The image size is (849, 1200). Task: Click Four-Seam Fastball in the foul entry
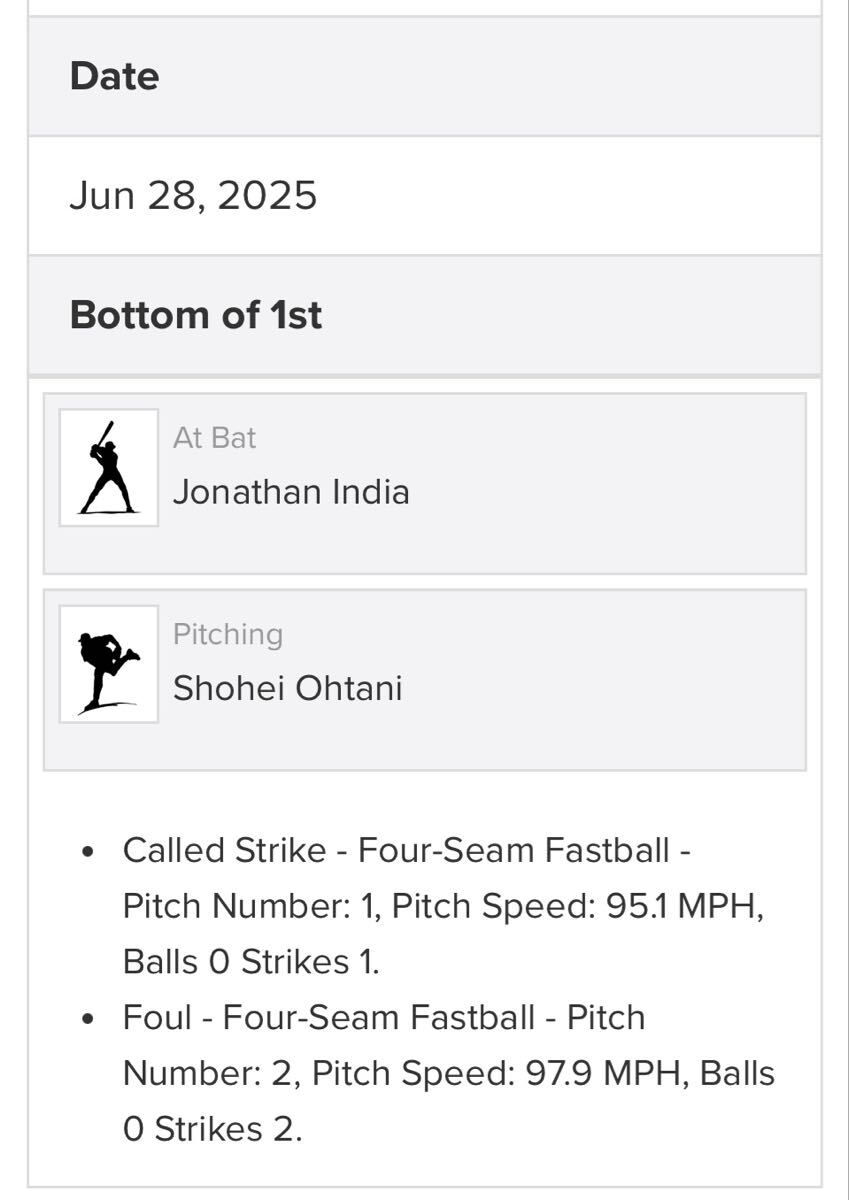pyautogui.click(x=378, y=1018)
